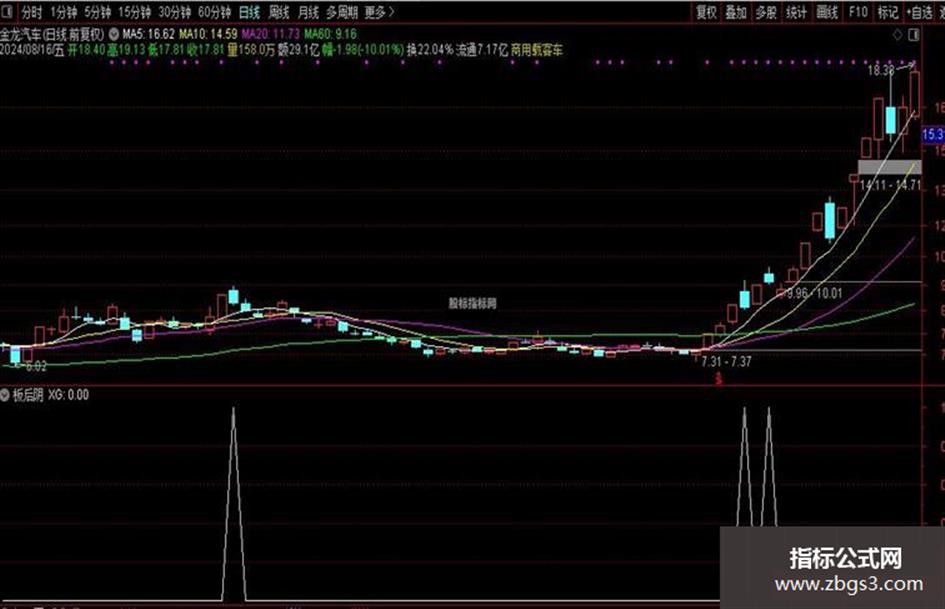
Task: Open F10 company information
Action: click(x=858, y=12)
